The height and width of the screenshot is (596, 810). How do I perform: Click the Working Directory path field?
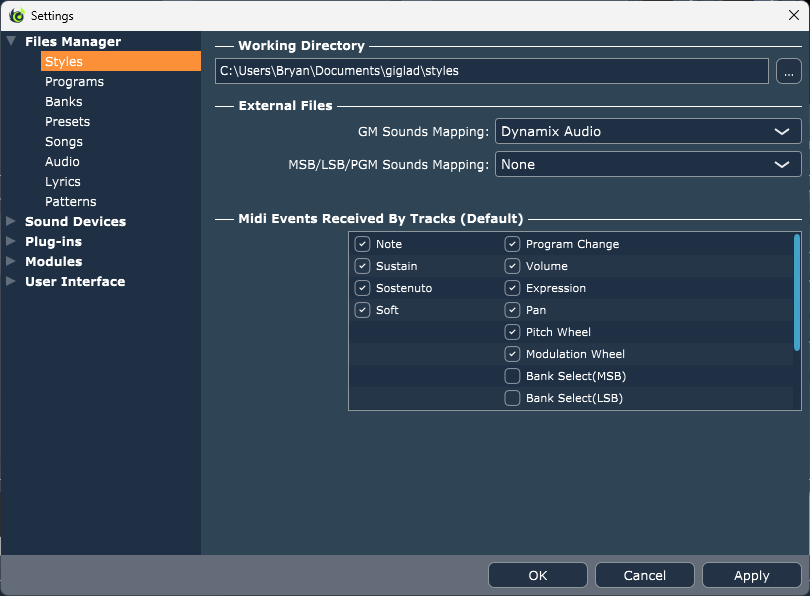pos(492,71)
